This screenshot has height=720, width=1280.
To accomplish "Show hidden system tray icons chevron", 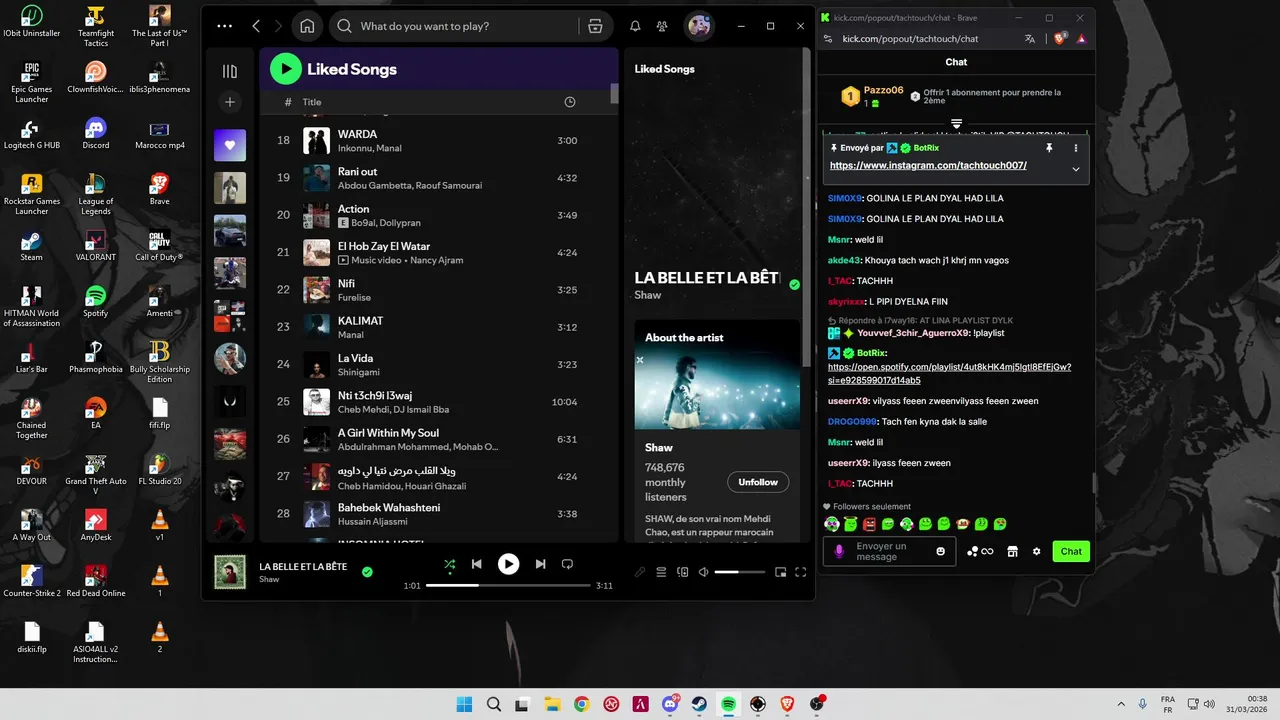I will pos(1120,704).
